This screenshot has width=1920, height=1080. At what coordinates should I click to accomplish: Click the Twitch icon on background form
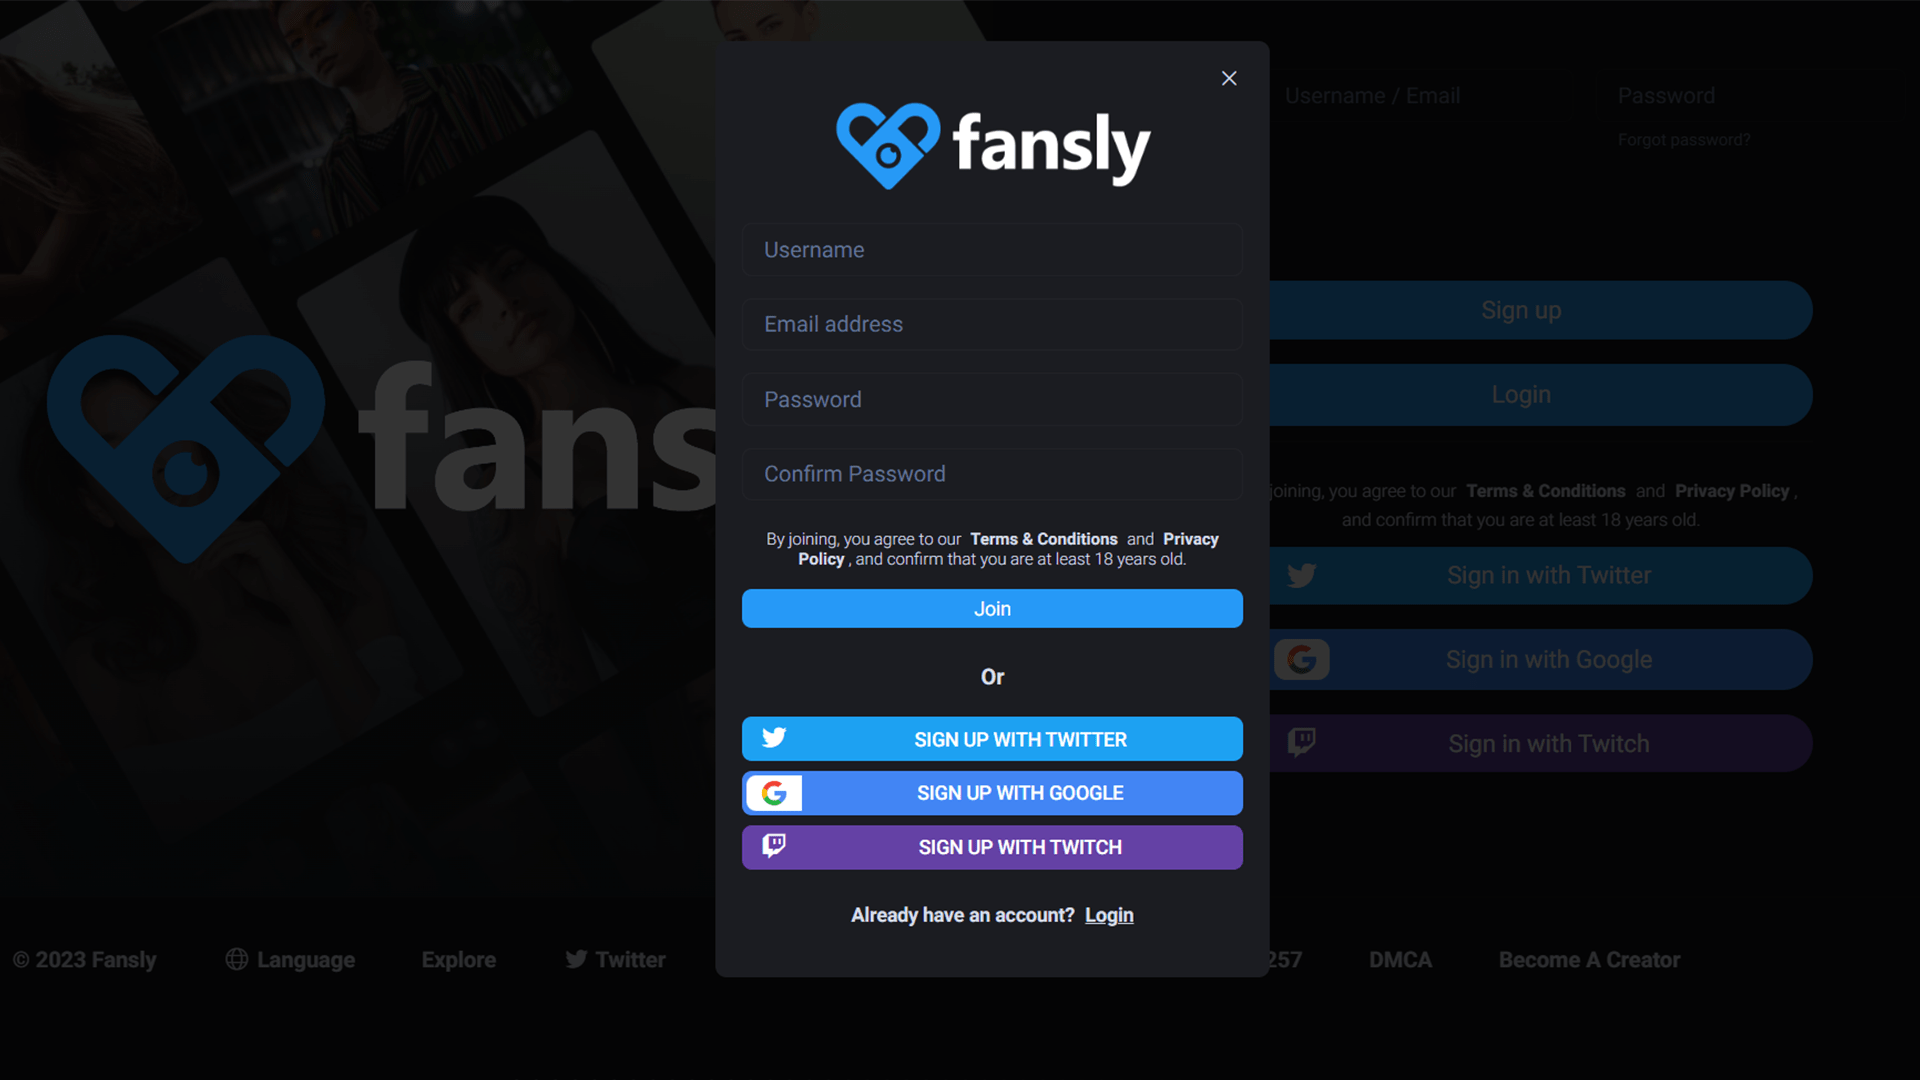(1303, 742)
